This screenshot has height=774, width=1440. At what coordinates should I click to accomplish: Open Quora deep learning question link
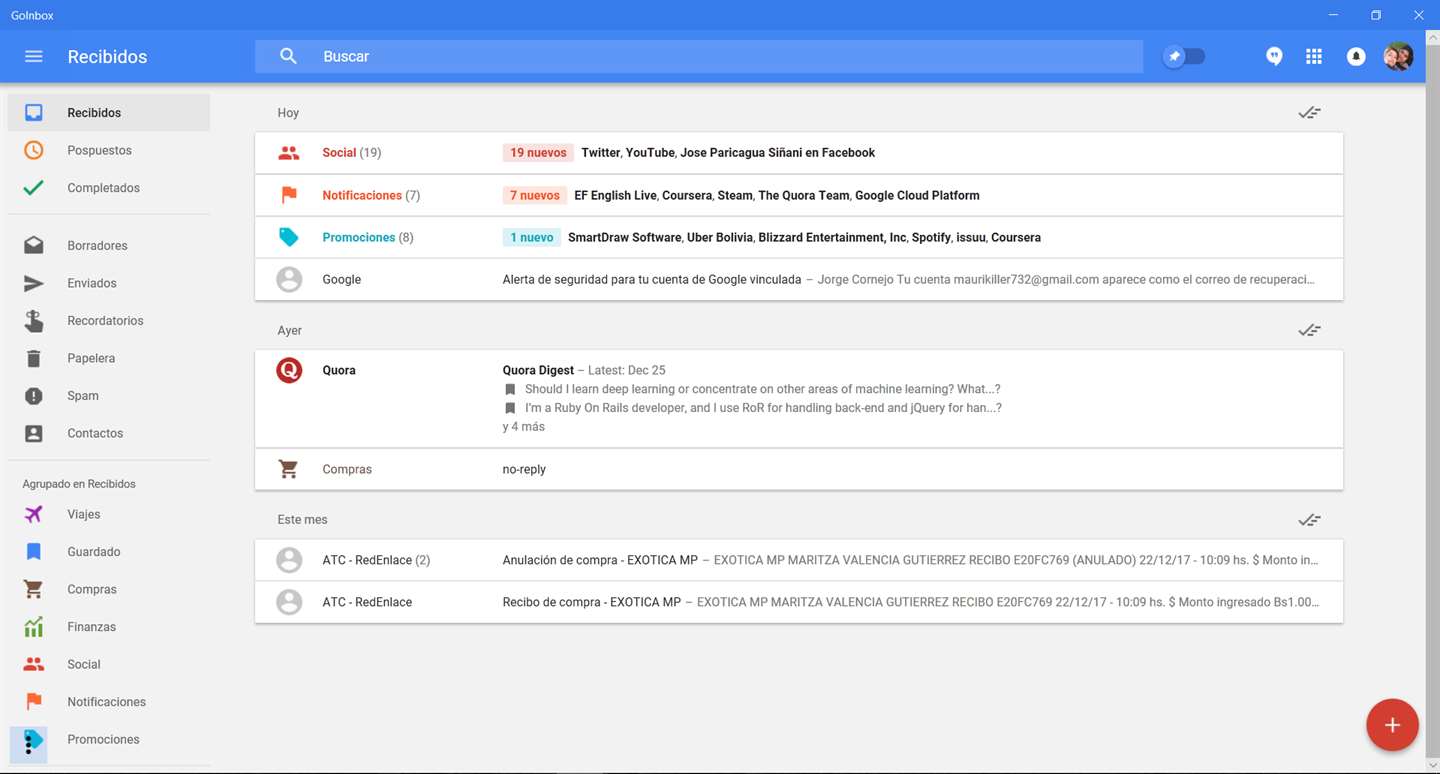[763, 389]
